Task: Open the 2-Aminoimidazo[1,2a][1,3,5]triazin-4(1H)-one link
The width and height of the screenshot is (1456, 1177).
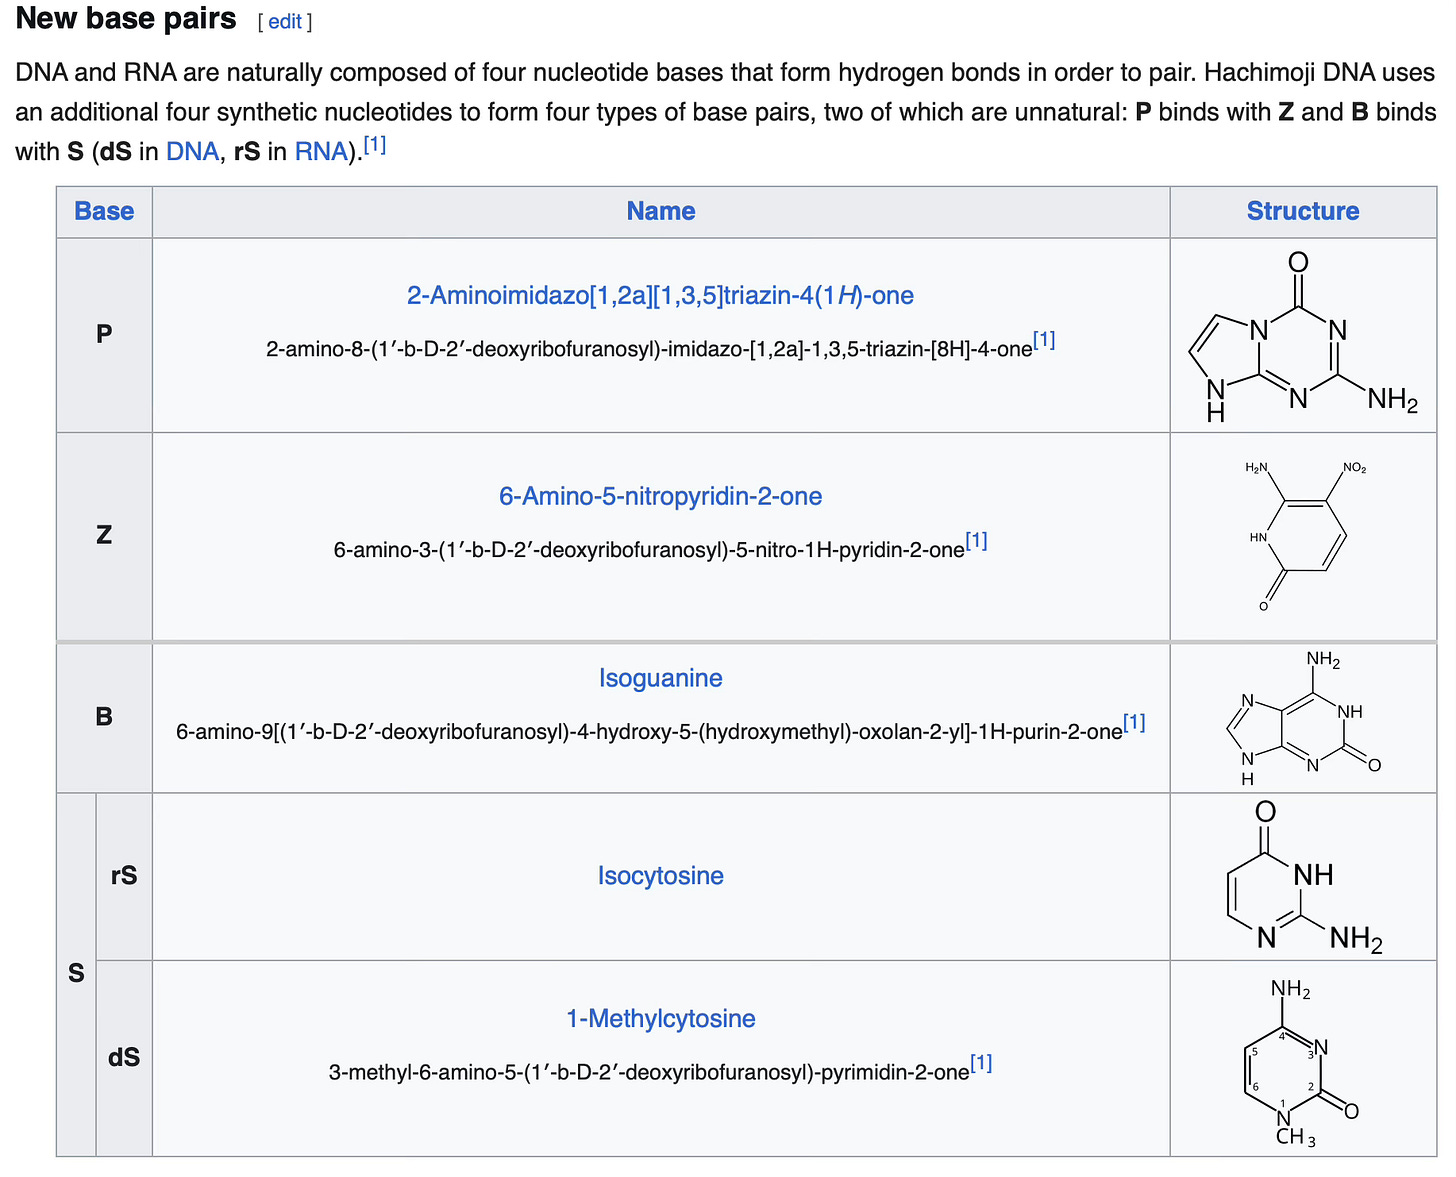Action: tap(660, 296)
